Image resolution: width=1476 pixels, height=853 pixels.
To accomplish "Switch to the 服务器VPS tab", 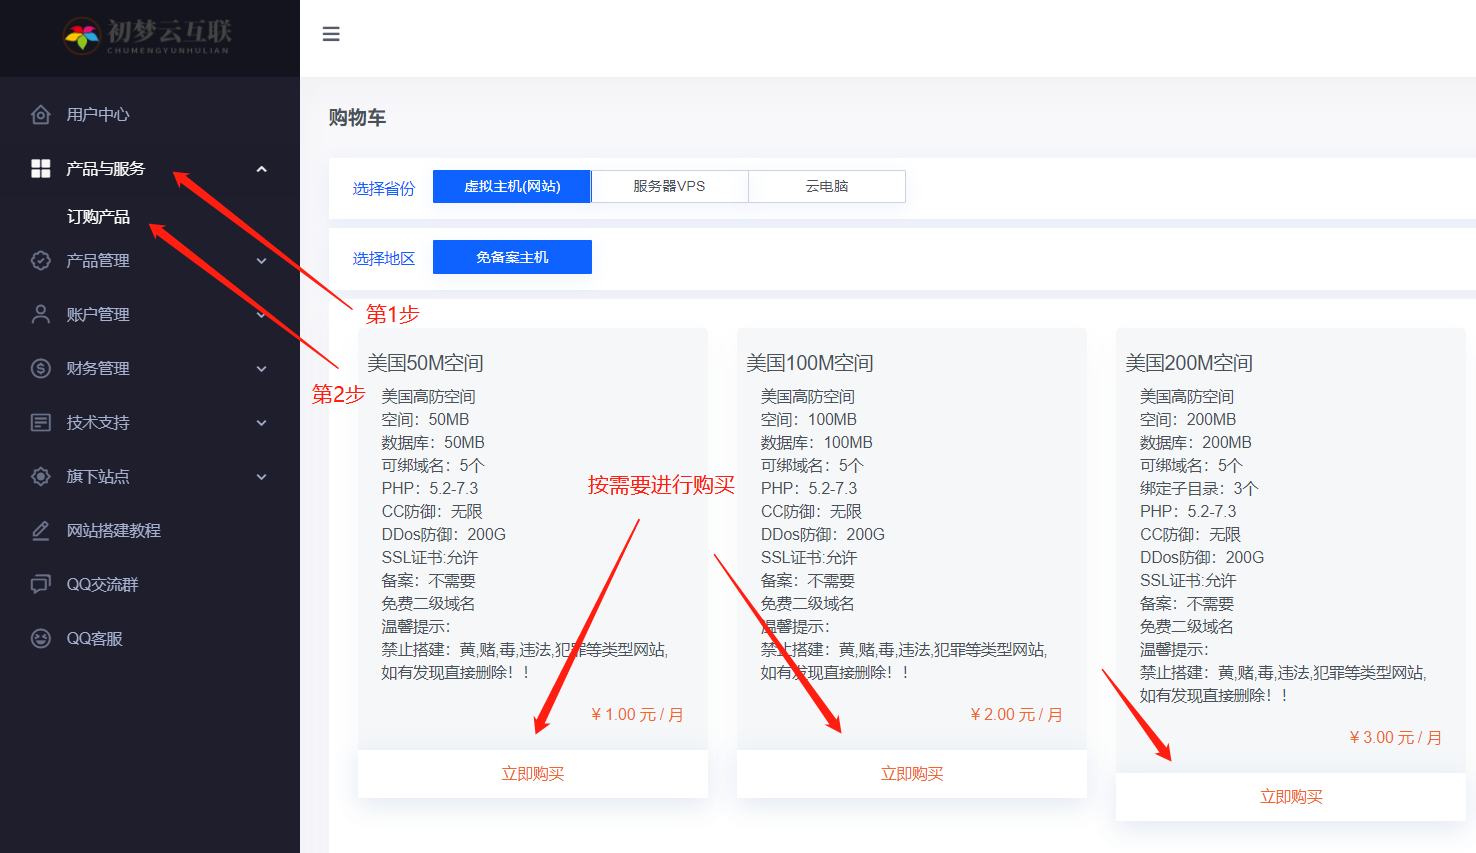I will click(x=669, y=186).
